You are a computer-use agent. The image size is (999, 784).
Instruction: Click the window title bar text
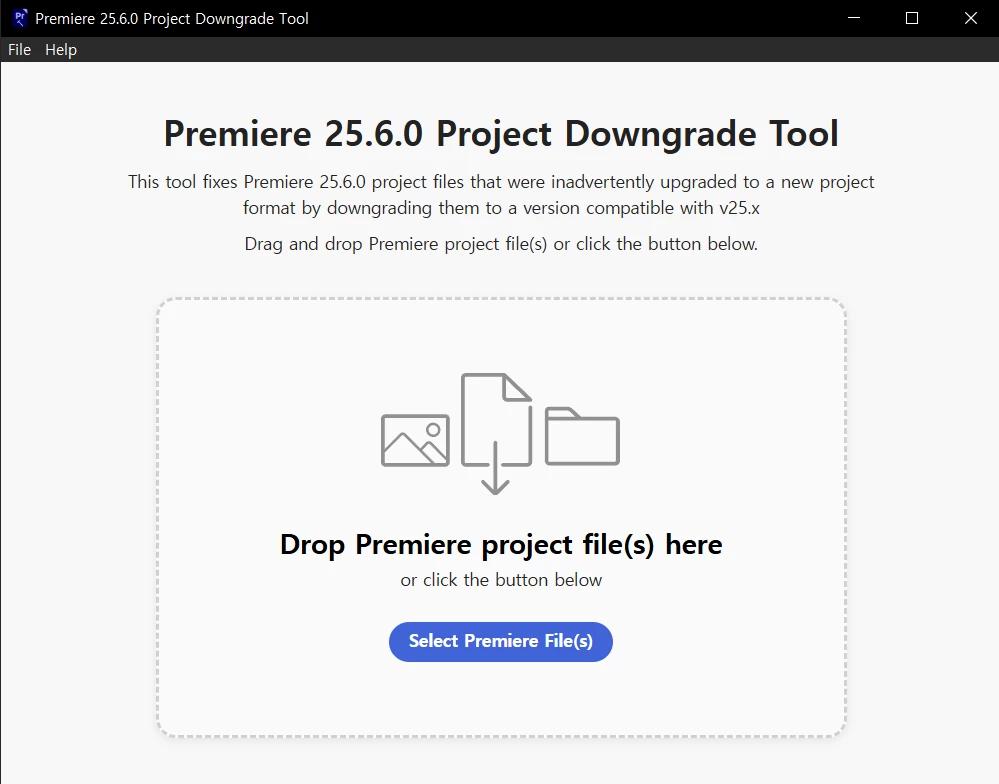[x=172, y=18]
